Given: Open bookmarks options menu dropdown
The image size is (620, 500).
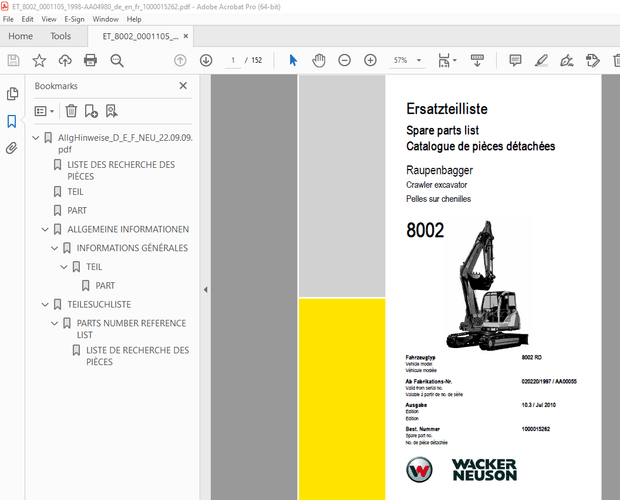Looking at the screenshot, I should tap(44, 111).
